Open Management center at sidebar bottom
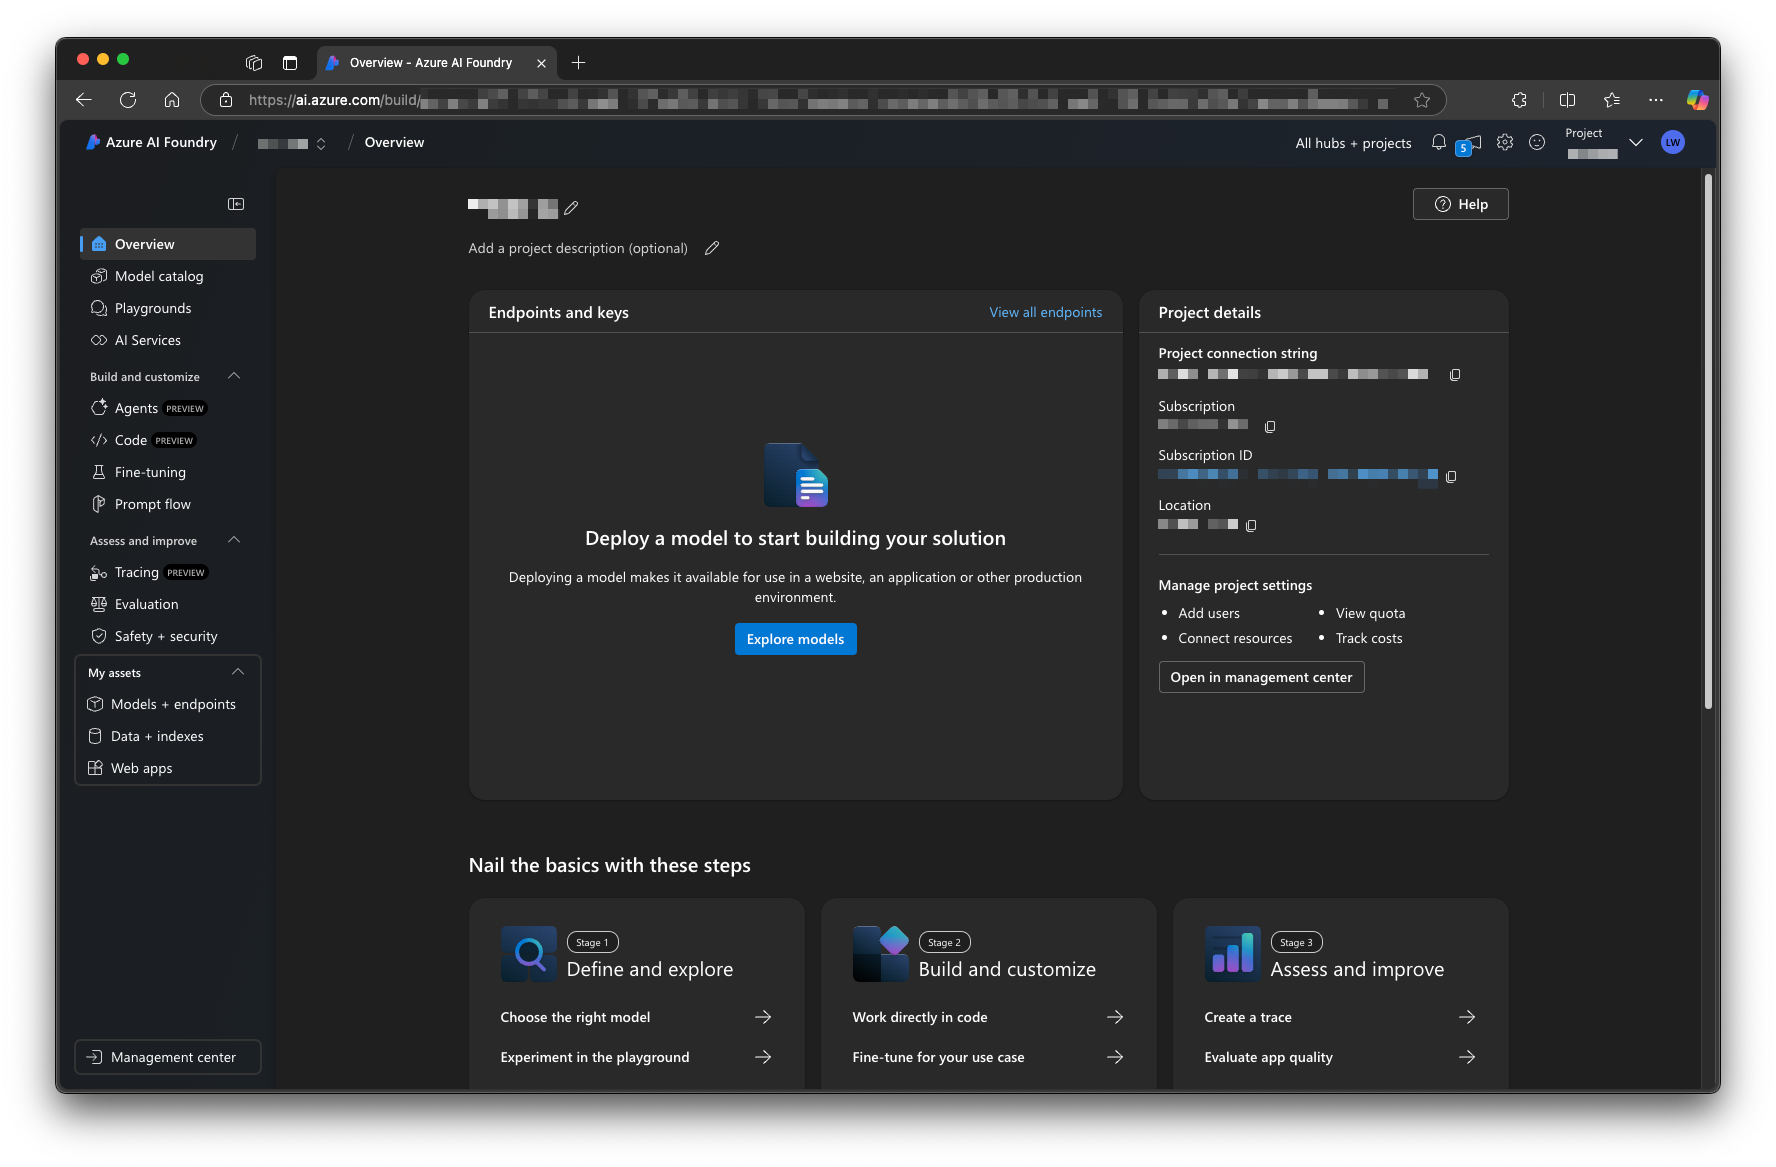This screenshot has width=1776, height=1167. (x=168, y=1057)
